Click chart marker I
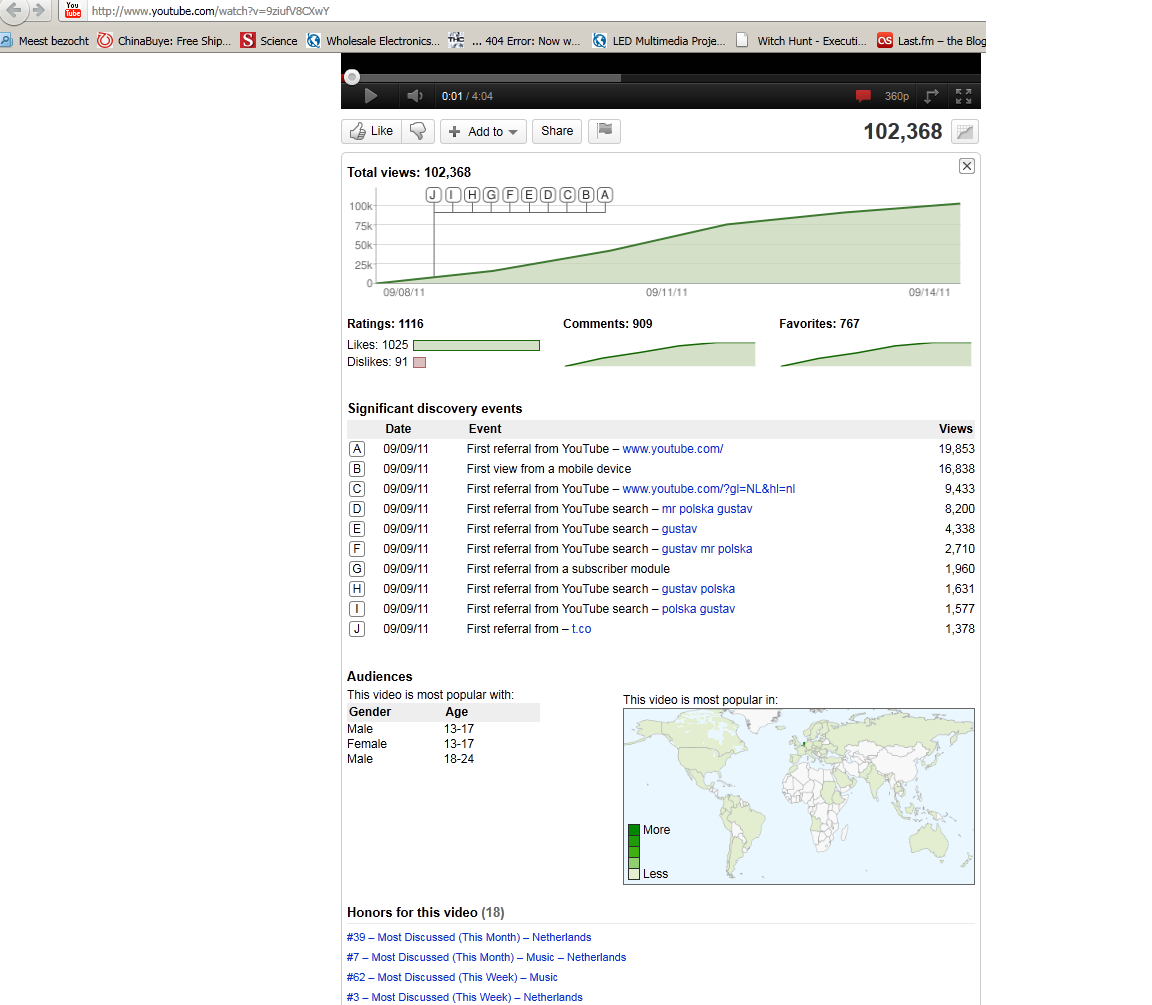The image size is (1152, 1005). click(453, 195)
